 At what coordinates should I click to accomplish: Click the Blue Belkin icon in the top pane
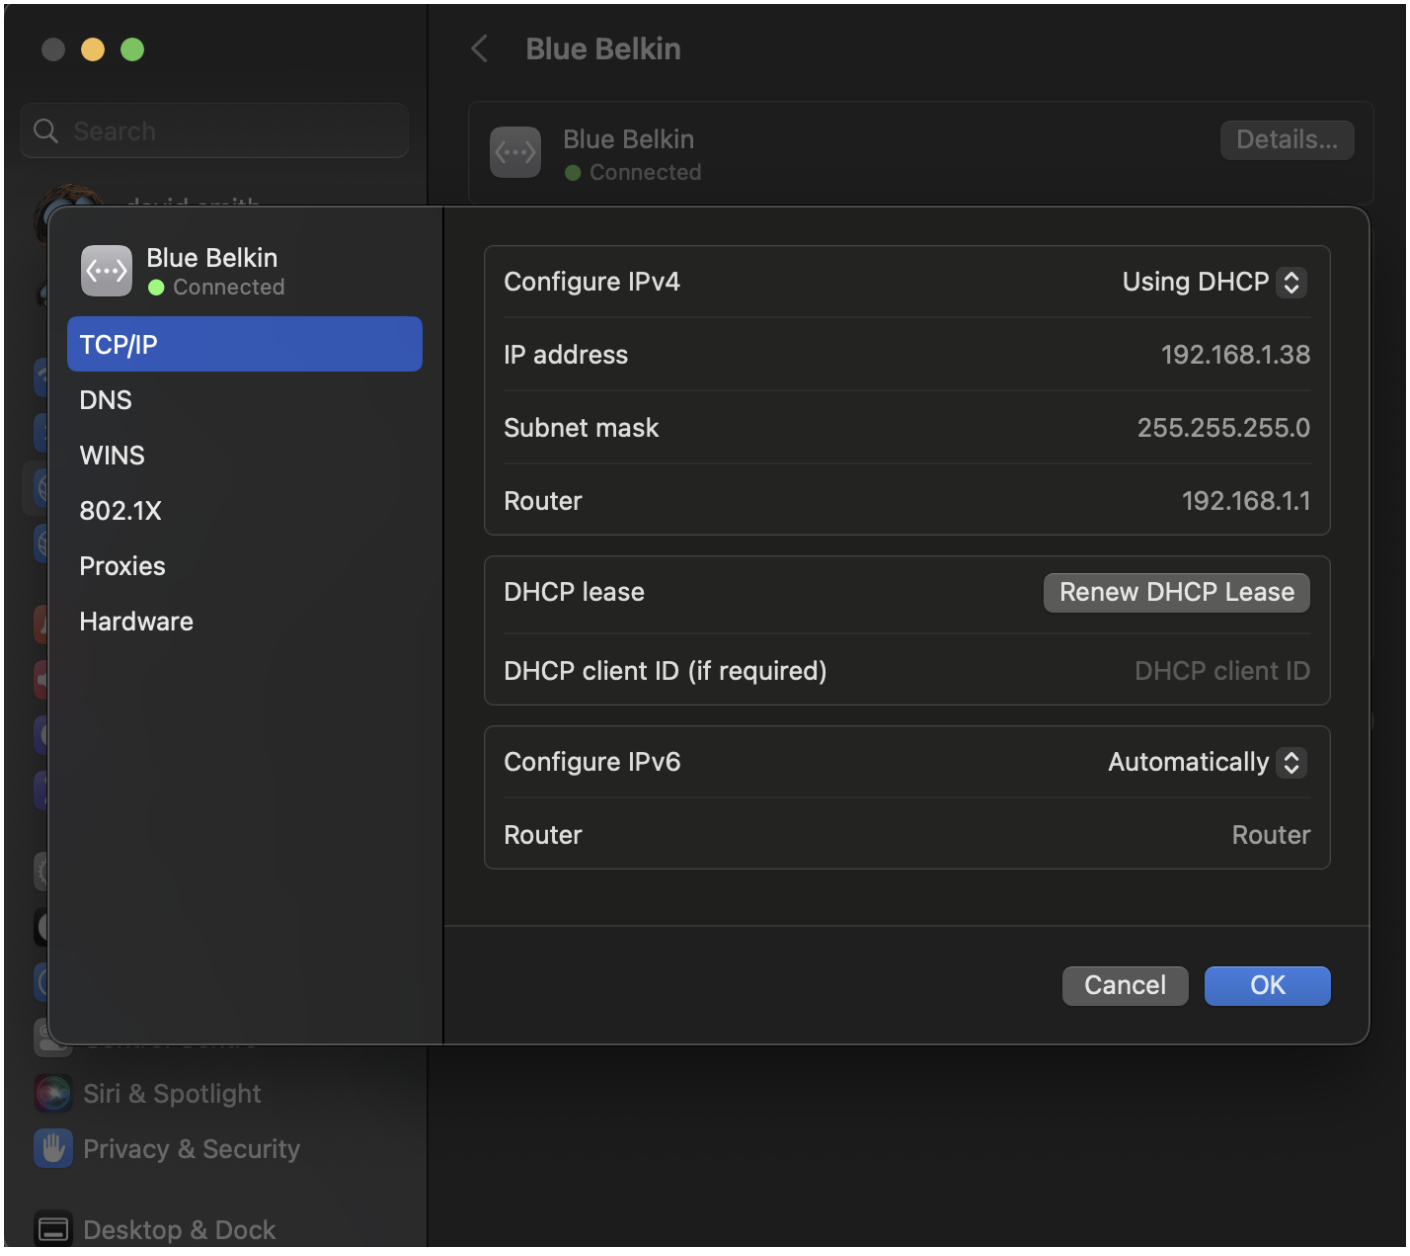(515, 152)
